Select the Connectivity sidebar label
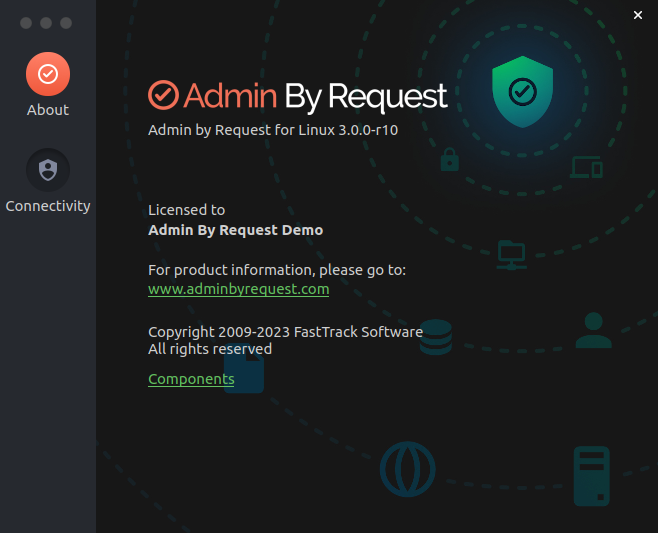The image size is (658, 533). click(48, 206)
